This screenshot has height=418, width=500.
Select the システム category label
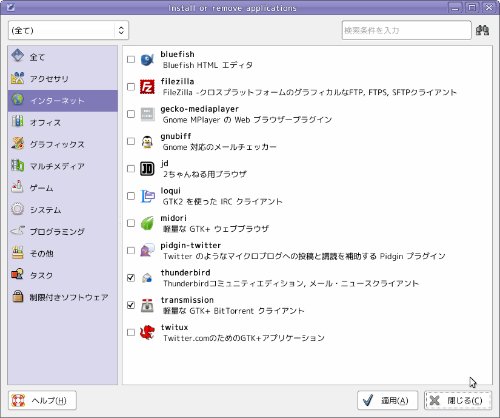(45, 210)
